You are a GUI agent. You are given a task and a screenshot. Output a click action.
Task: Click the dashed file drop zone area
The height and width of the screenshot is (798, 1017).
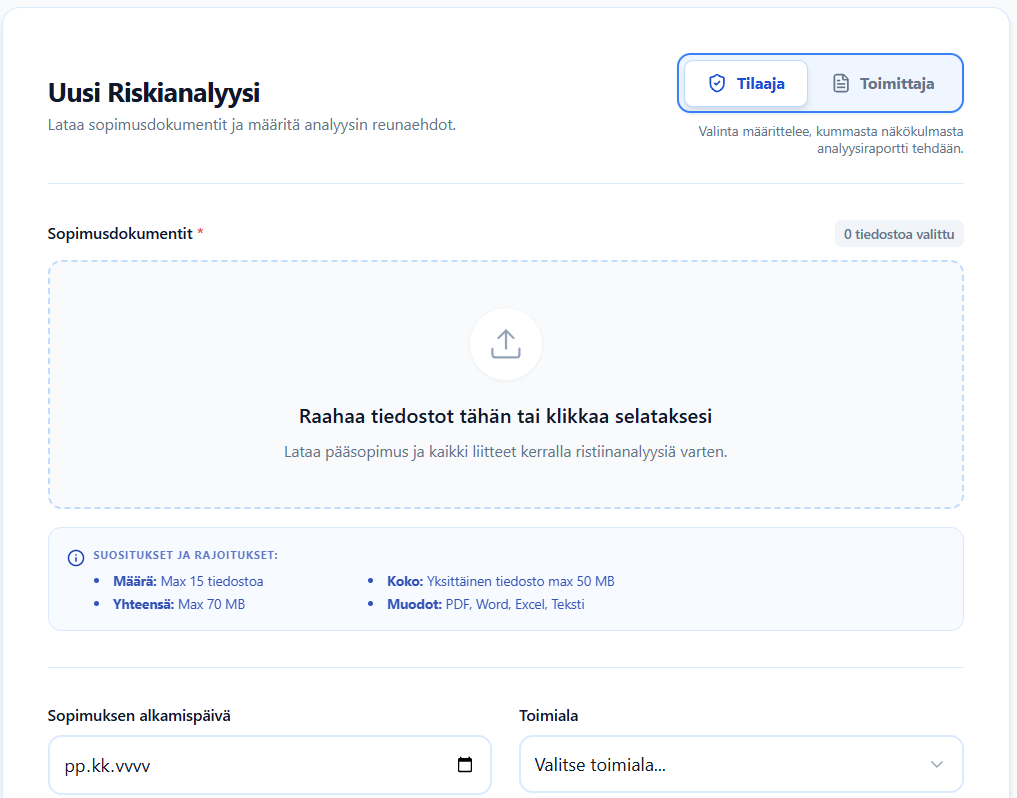click(x=506, y=385)
